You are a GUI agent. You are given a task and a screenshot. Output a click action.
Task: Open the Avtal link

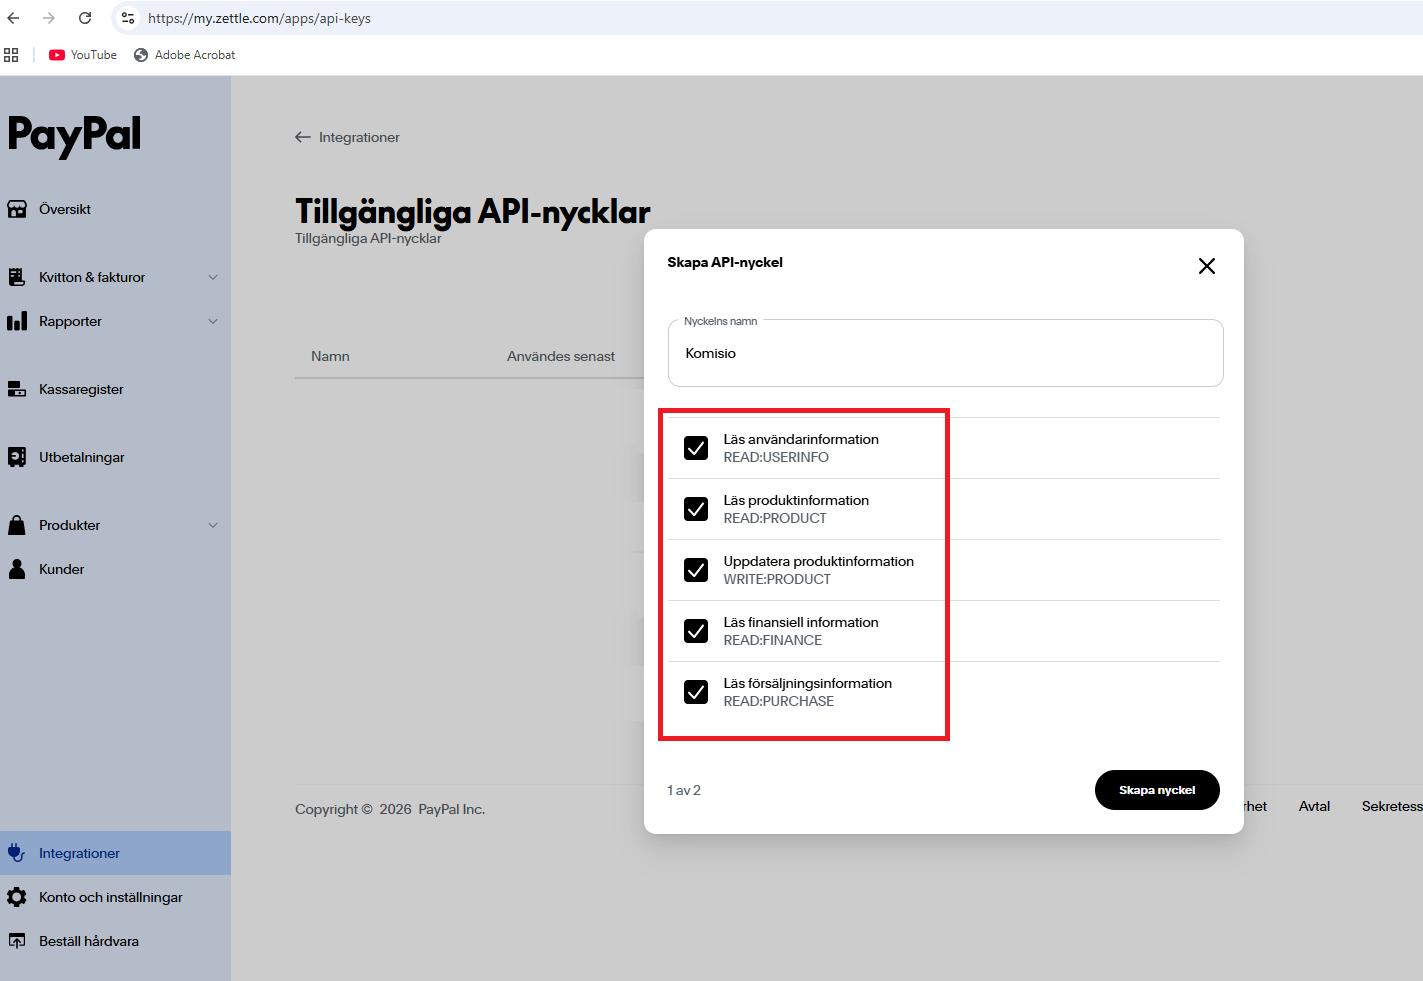click(x=1313, y=806)
